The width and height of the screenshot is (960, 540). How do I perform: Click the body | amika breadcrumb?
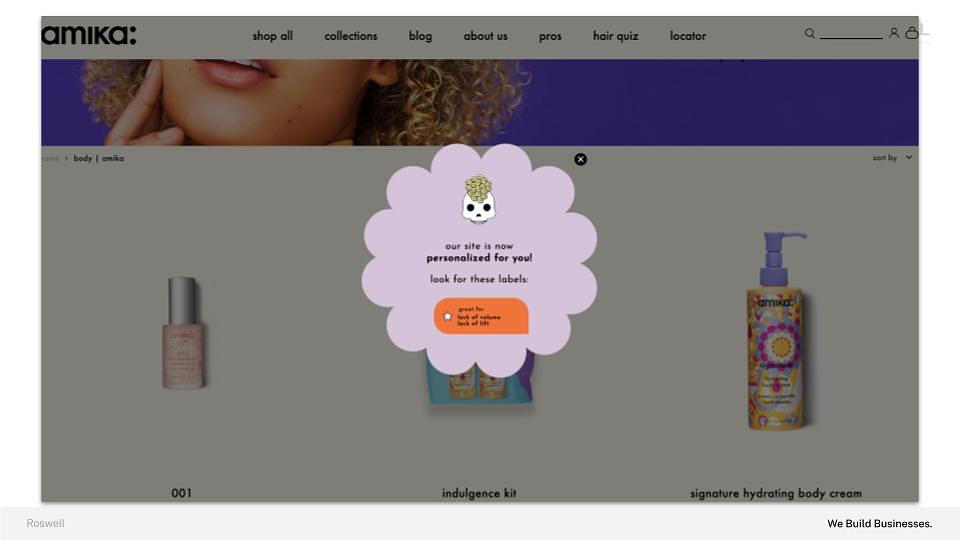(x=99, y=159)
